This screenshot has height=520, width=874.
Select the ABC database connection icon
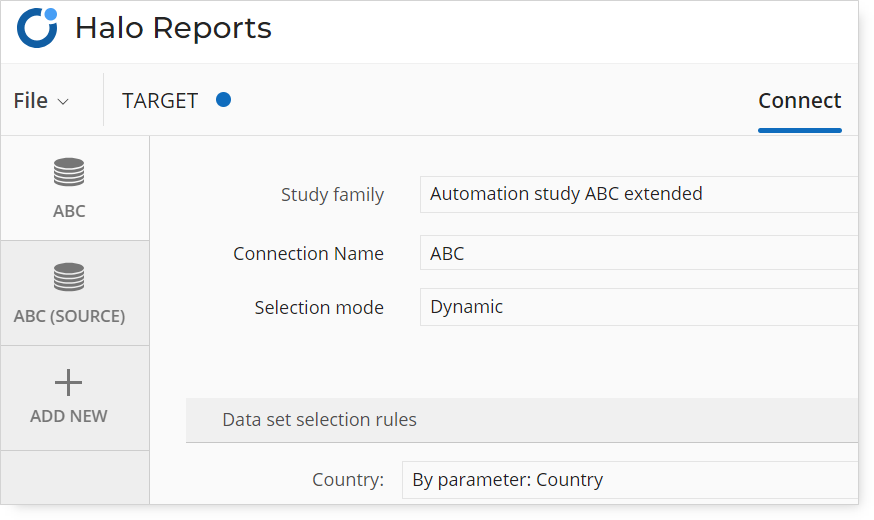pyautogui.click(x=69, y=172)
